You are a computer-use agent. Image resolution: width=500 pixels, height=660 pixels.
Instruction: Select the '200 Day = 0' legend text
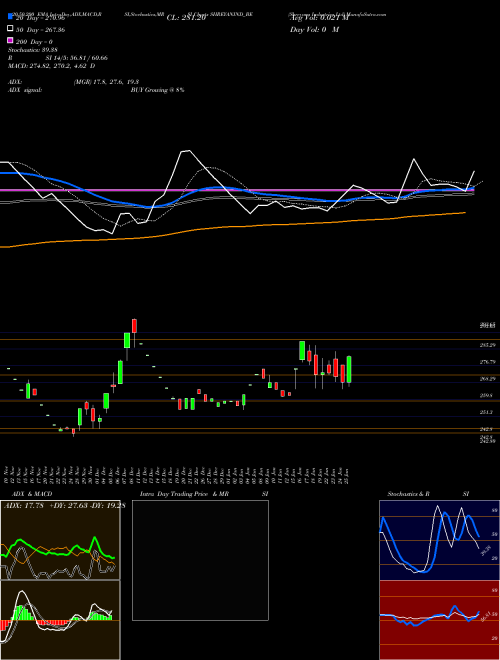tap(34, 42)
